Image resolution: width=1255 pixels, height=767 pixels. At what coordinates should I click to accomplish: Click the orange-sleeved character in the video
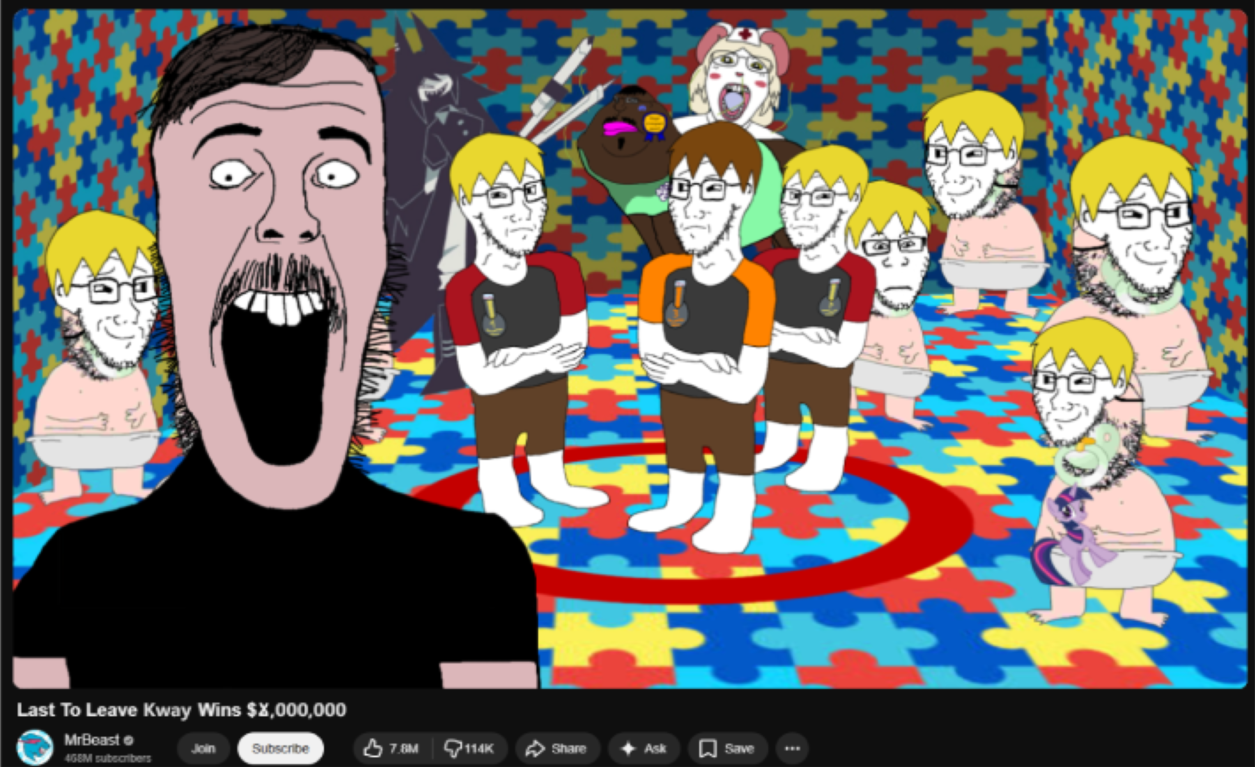tap(706, 330)
